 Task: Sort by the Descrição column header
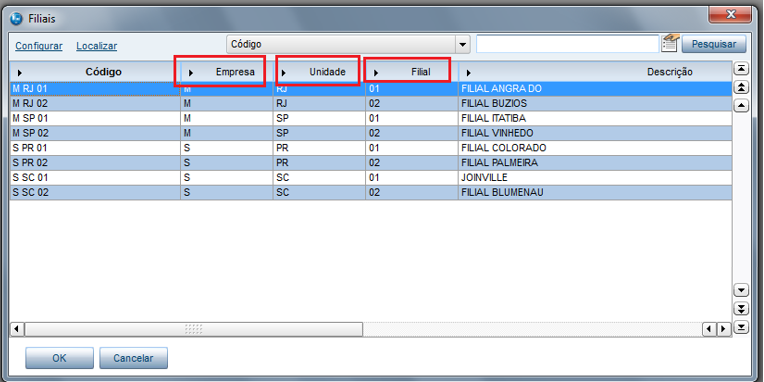[x=595, y=72]
